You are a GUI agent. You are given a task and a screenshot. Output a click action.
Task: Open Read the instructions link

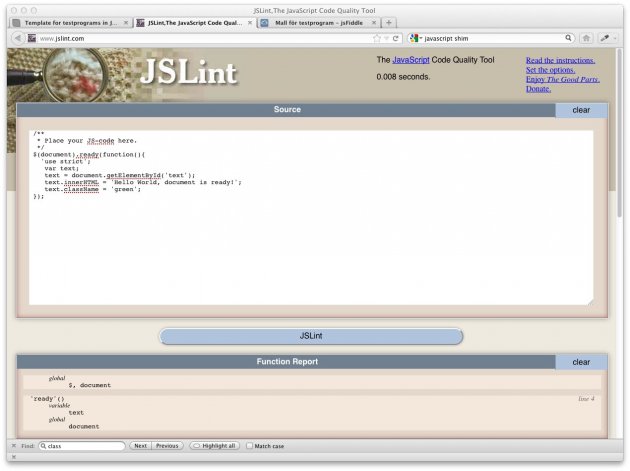560,60
